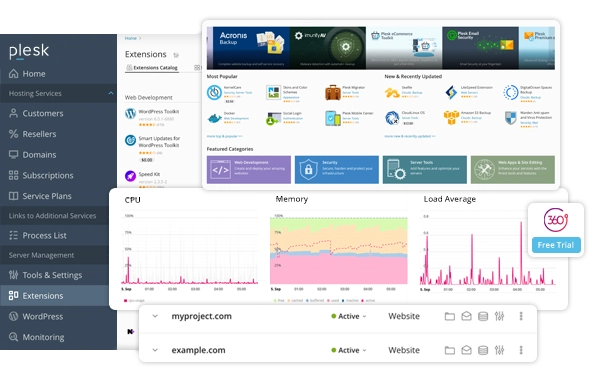Screen dimensions: 591x374
Task: Open Web Apps & Site Editing category
Action: pyautogui.click(x=513, y=170)
